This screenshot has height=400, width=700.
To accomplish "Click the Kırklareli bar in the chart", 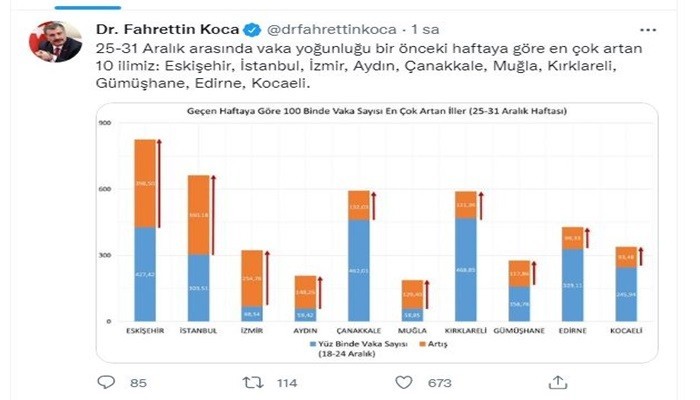I will 466,256.
